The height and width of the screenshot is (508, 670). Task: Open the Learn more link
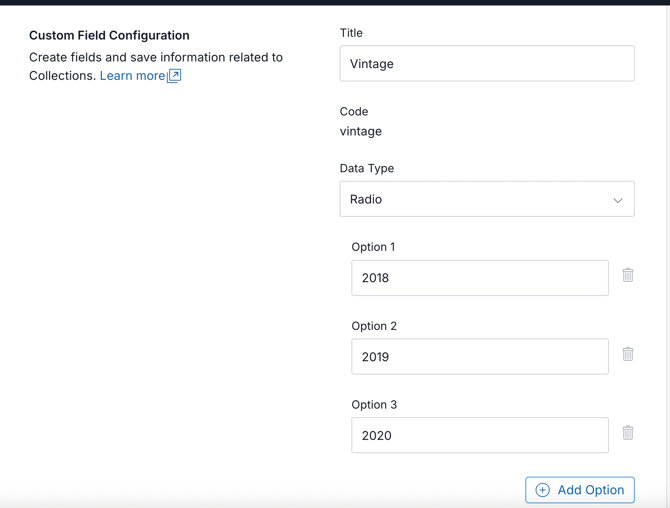(x=132, y=76)
